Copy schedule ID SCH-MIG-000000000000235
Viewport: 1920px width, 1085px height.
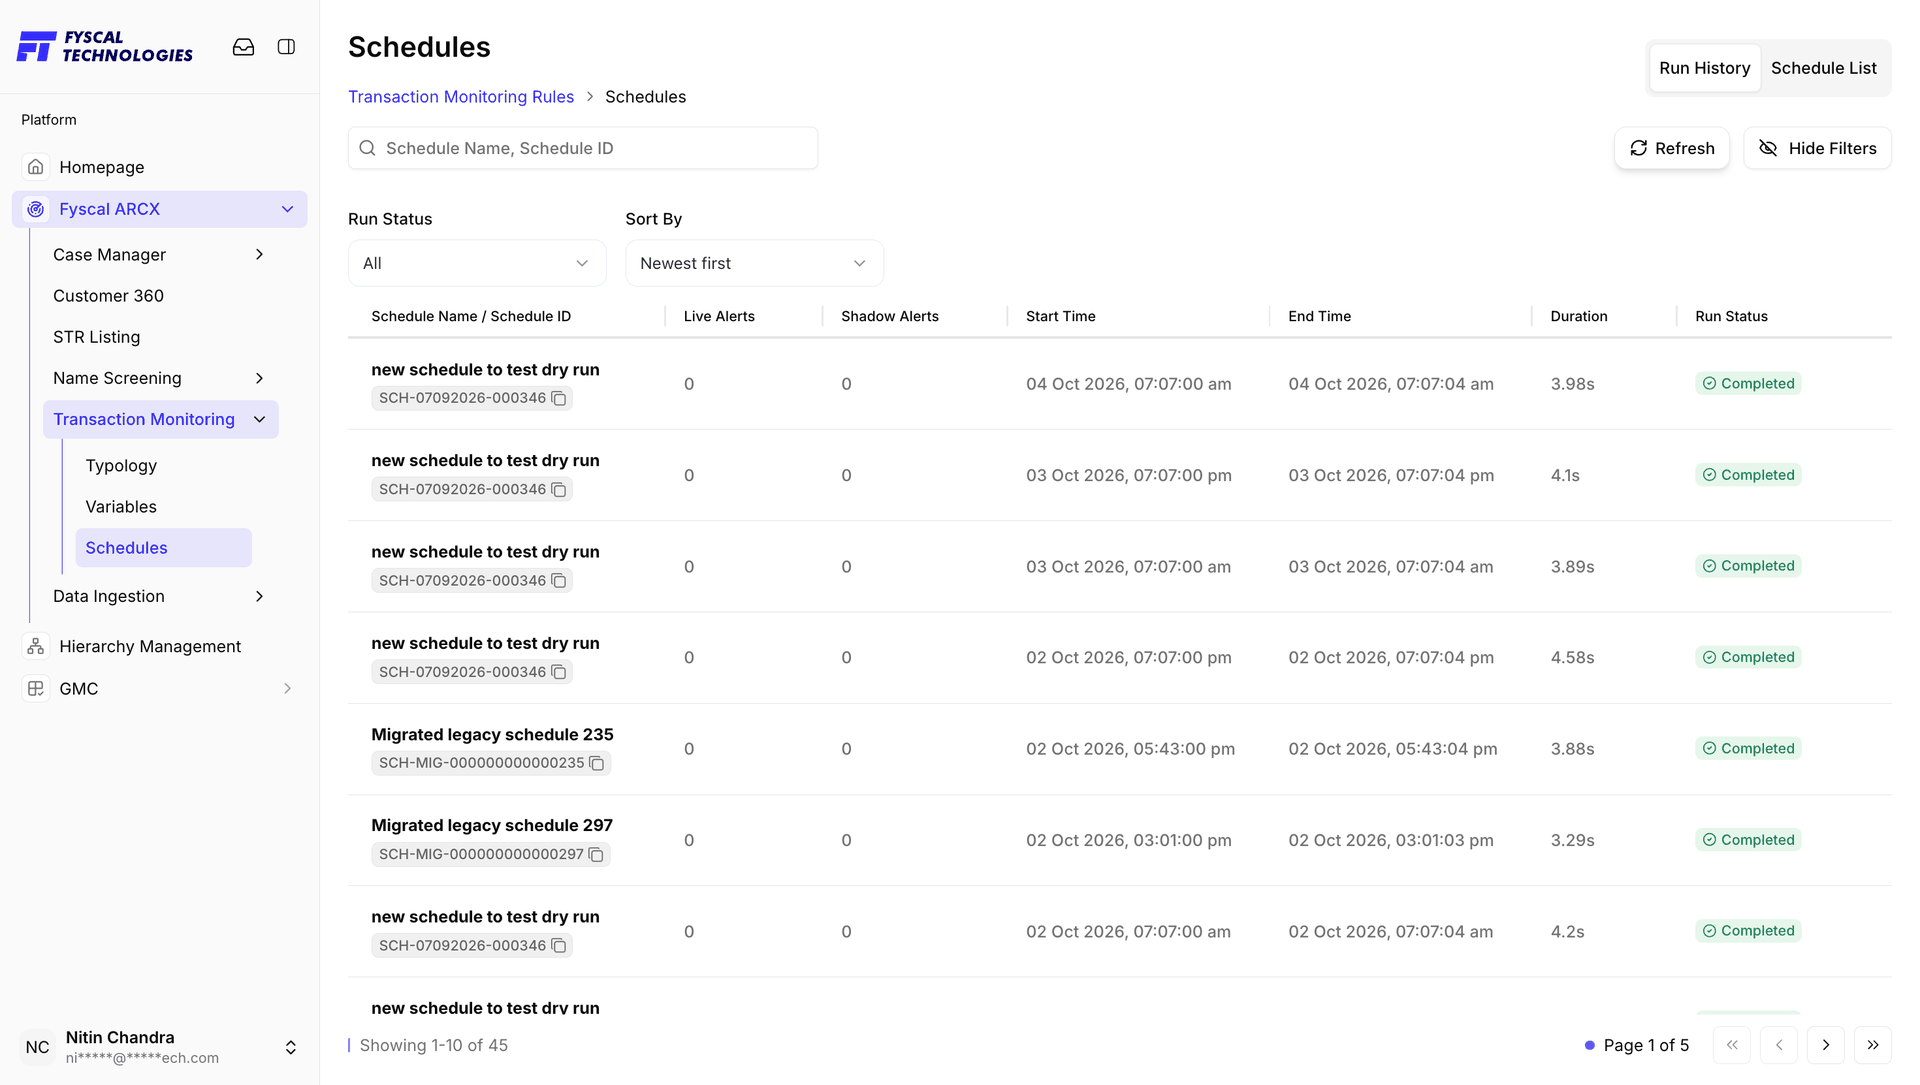point(597,763)
